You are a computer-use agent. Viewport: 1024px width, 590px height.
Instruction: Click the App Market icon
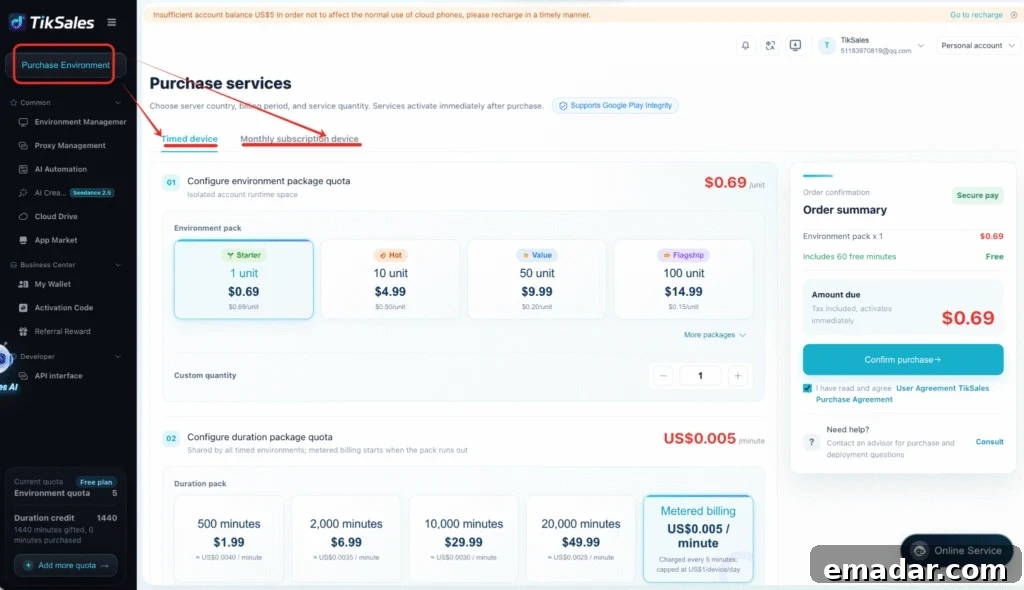coord(23,240)
